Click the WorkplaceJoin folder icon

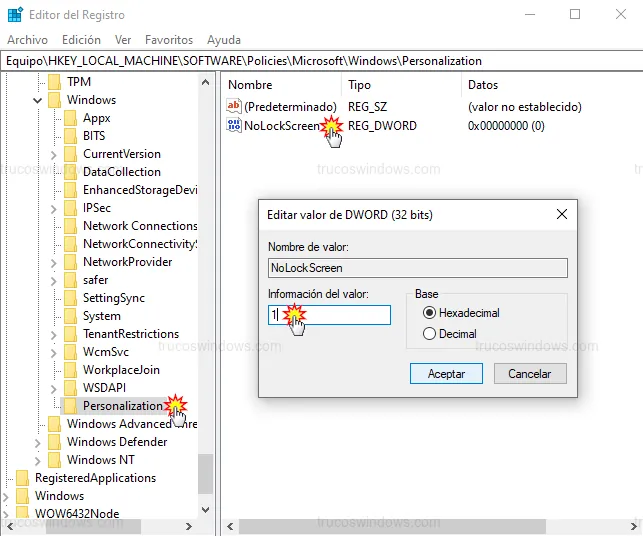pyautogui.click(x=70, y=370)
